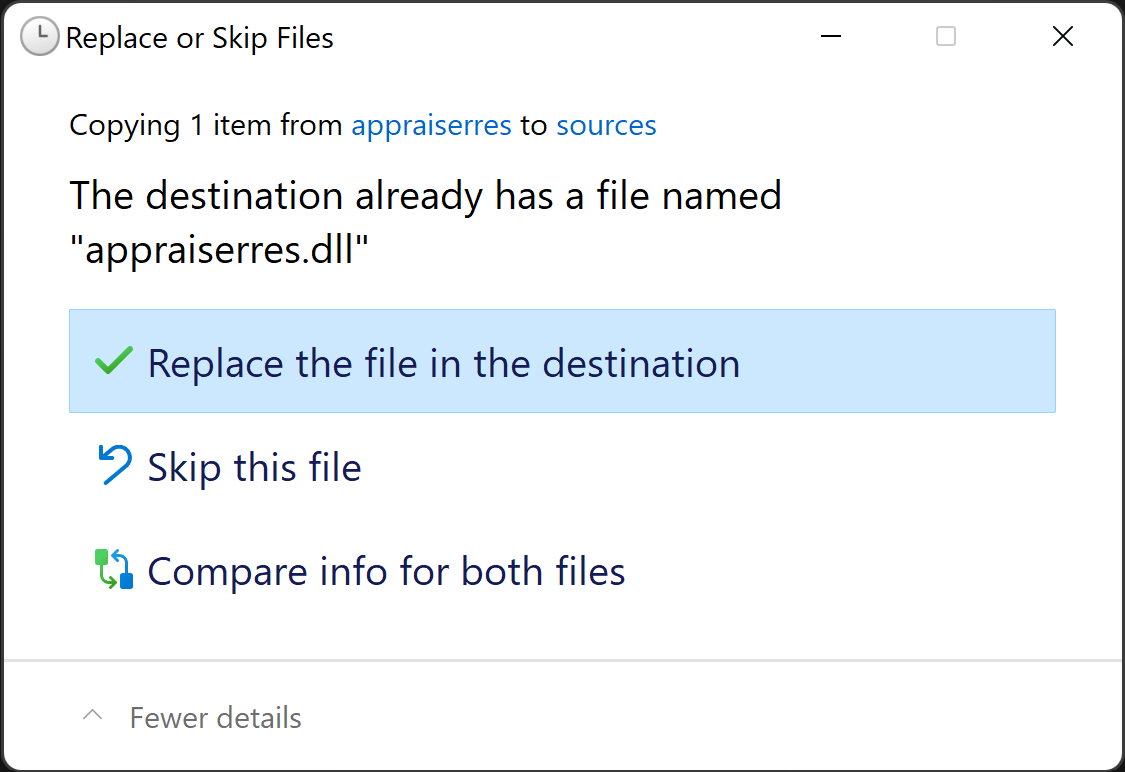
Task: Click the green checkmark icon
Action: [113, 361]
